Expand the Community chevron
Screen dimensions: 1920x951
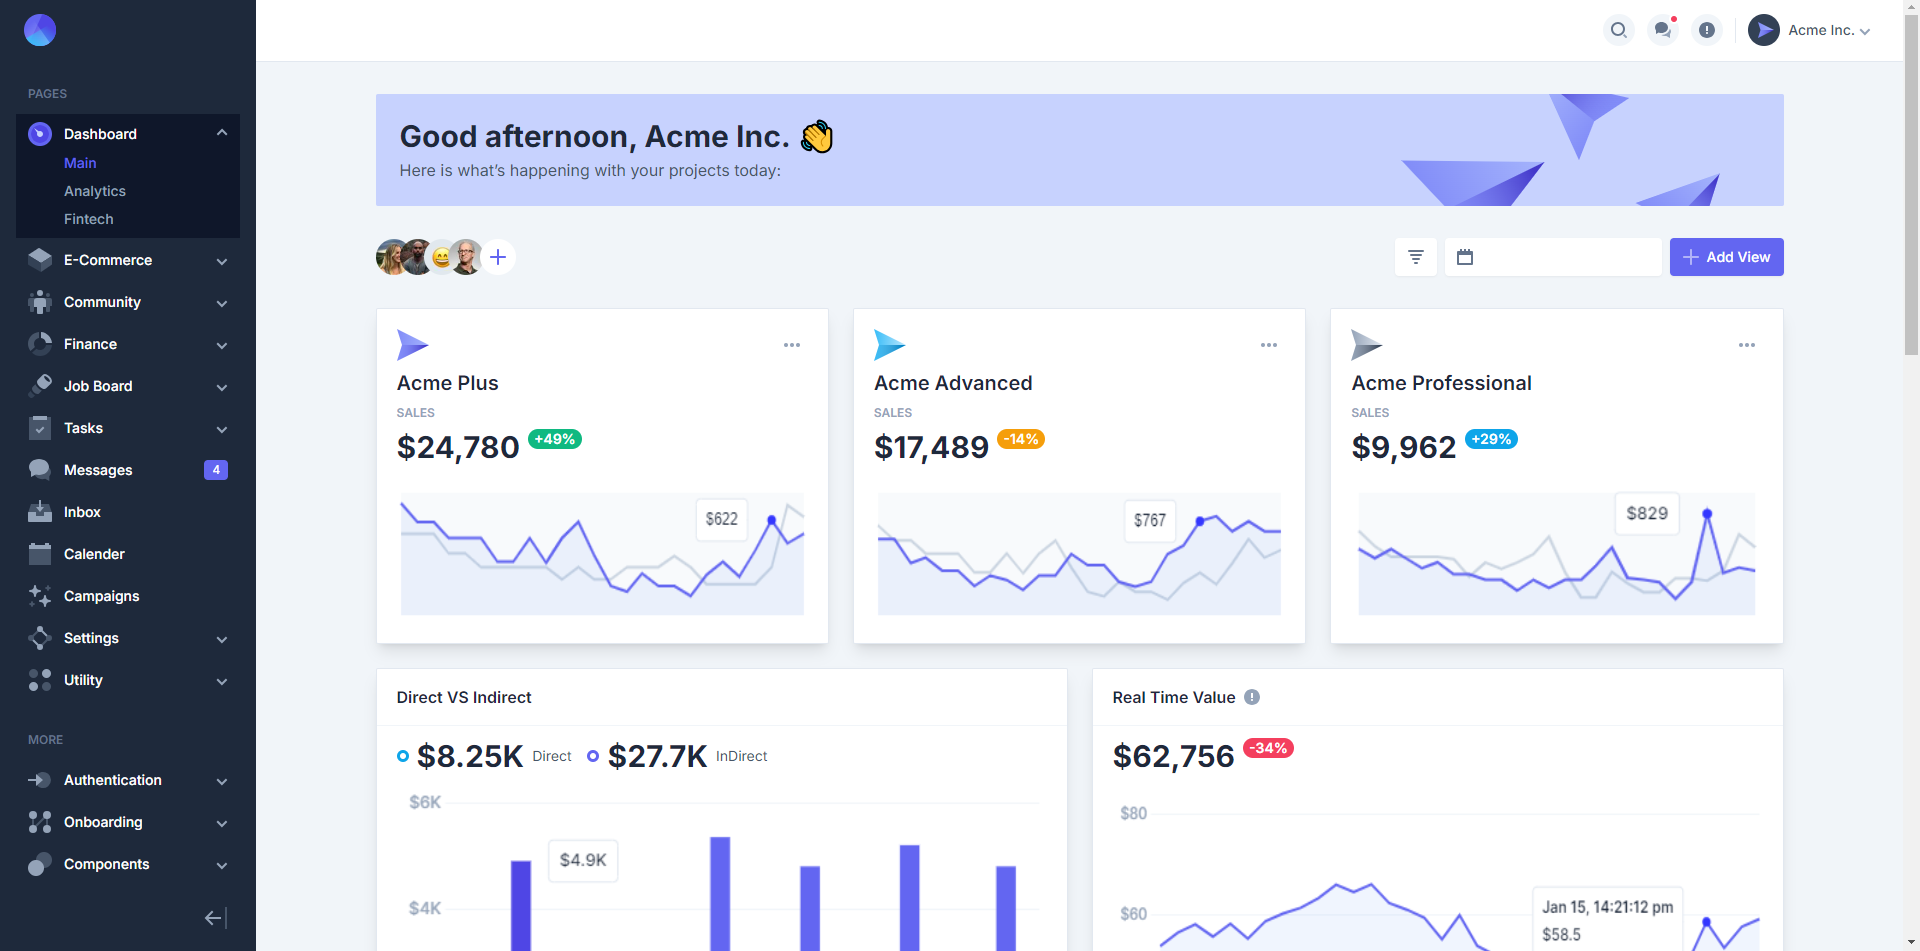222,303
